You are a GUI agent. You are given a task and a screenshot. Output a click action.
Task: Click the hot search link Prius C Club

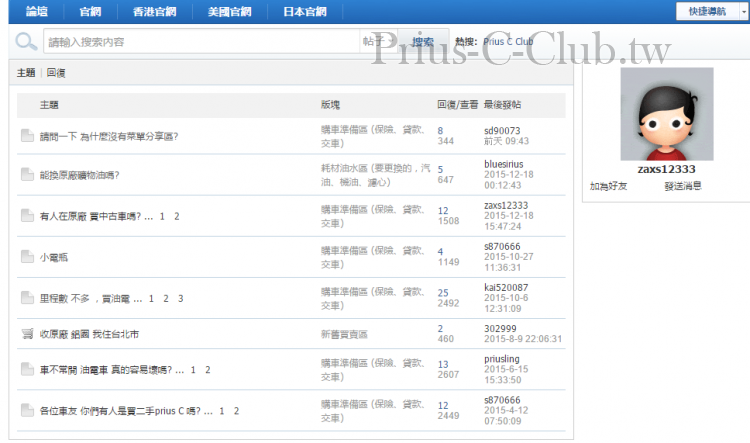[508, 42]
